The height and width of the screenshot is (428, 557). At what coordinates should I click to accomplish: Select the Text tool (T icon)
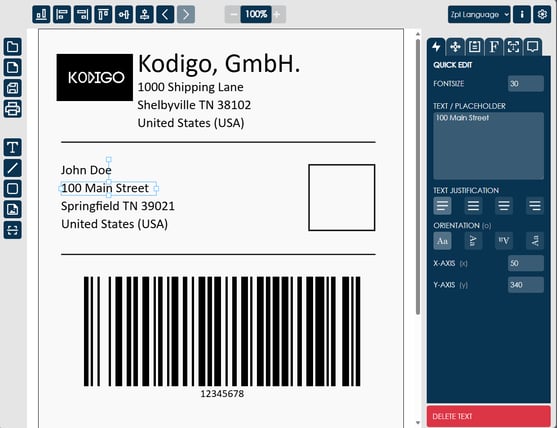[12, 147]
